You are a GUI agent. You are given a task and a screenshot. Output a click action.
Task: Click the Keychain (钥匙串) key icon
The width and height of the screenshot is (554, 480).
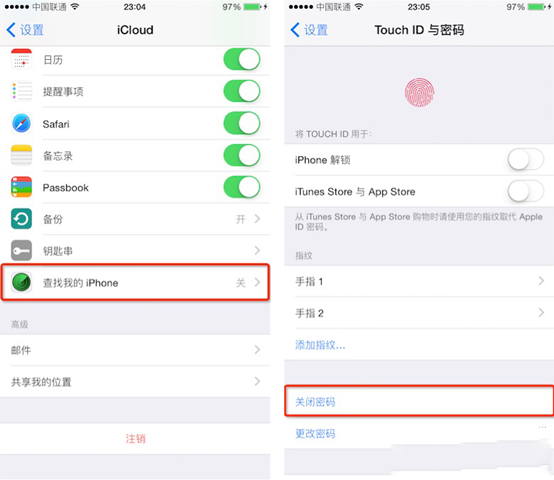click(x=22, y=250)
